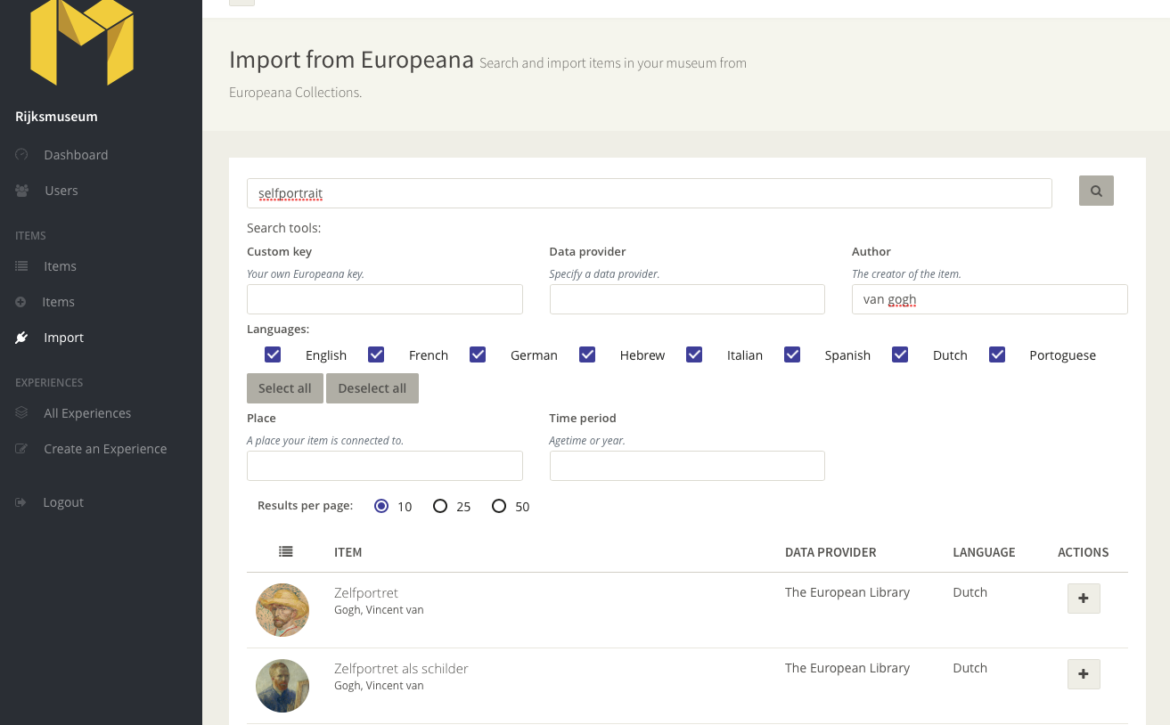
Task: Open the Zelfportret item title
Action: (366, 593)
